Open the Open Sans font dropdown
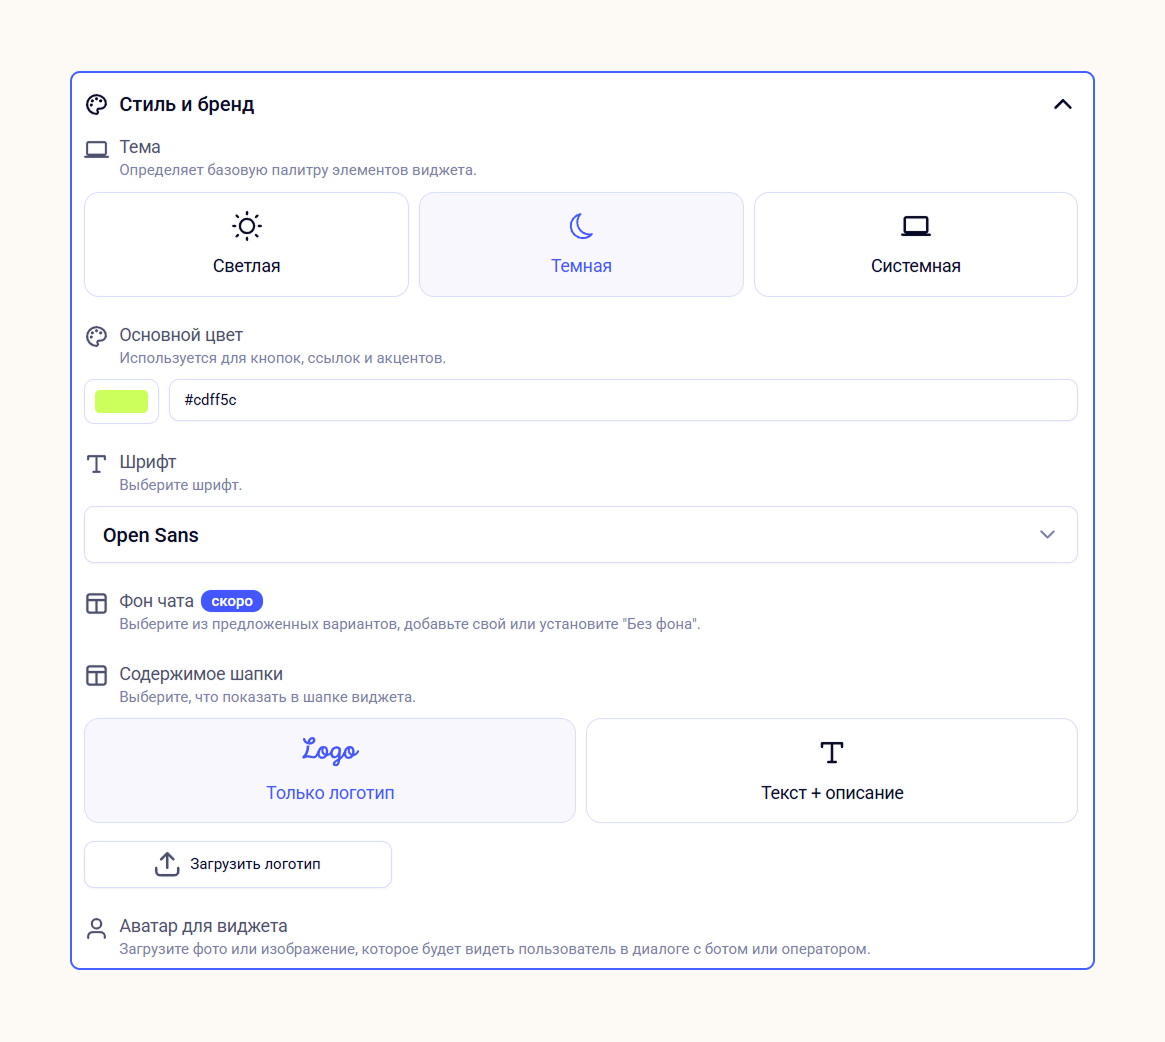Viewport: 1165px width, 1042px height. point(581,535)
